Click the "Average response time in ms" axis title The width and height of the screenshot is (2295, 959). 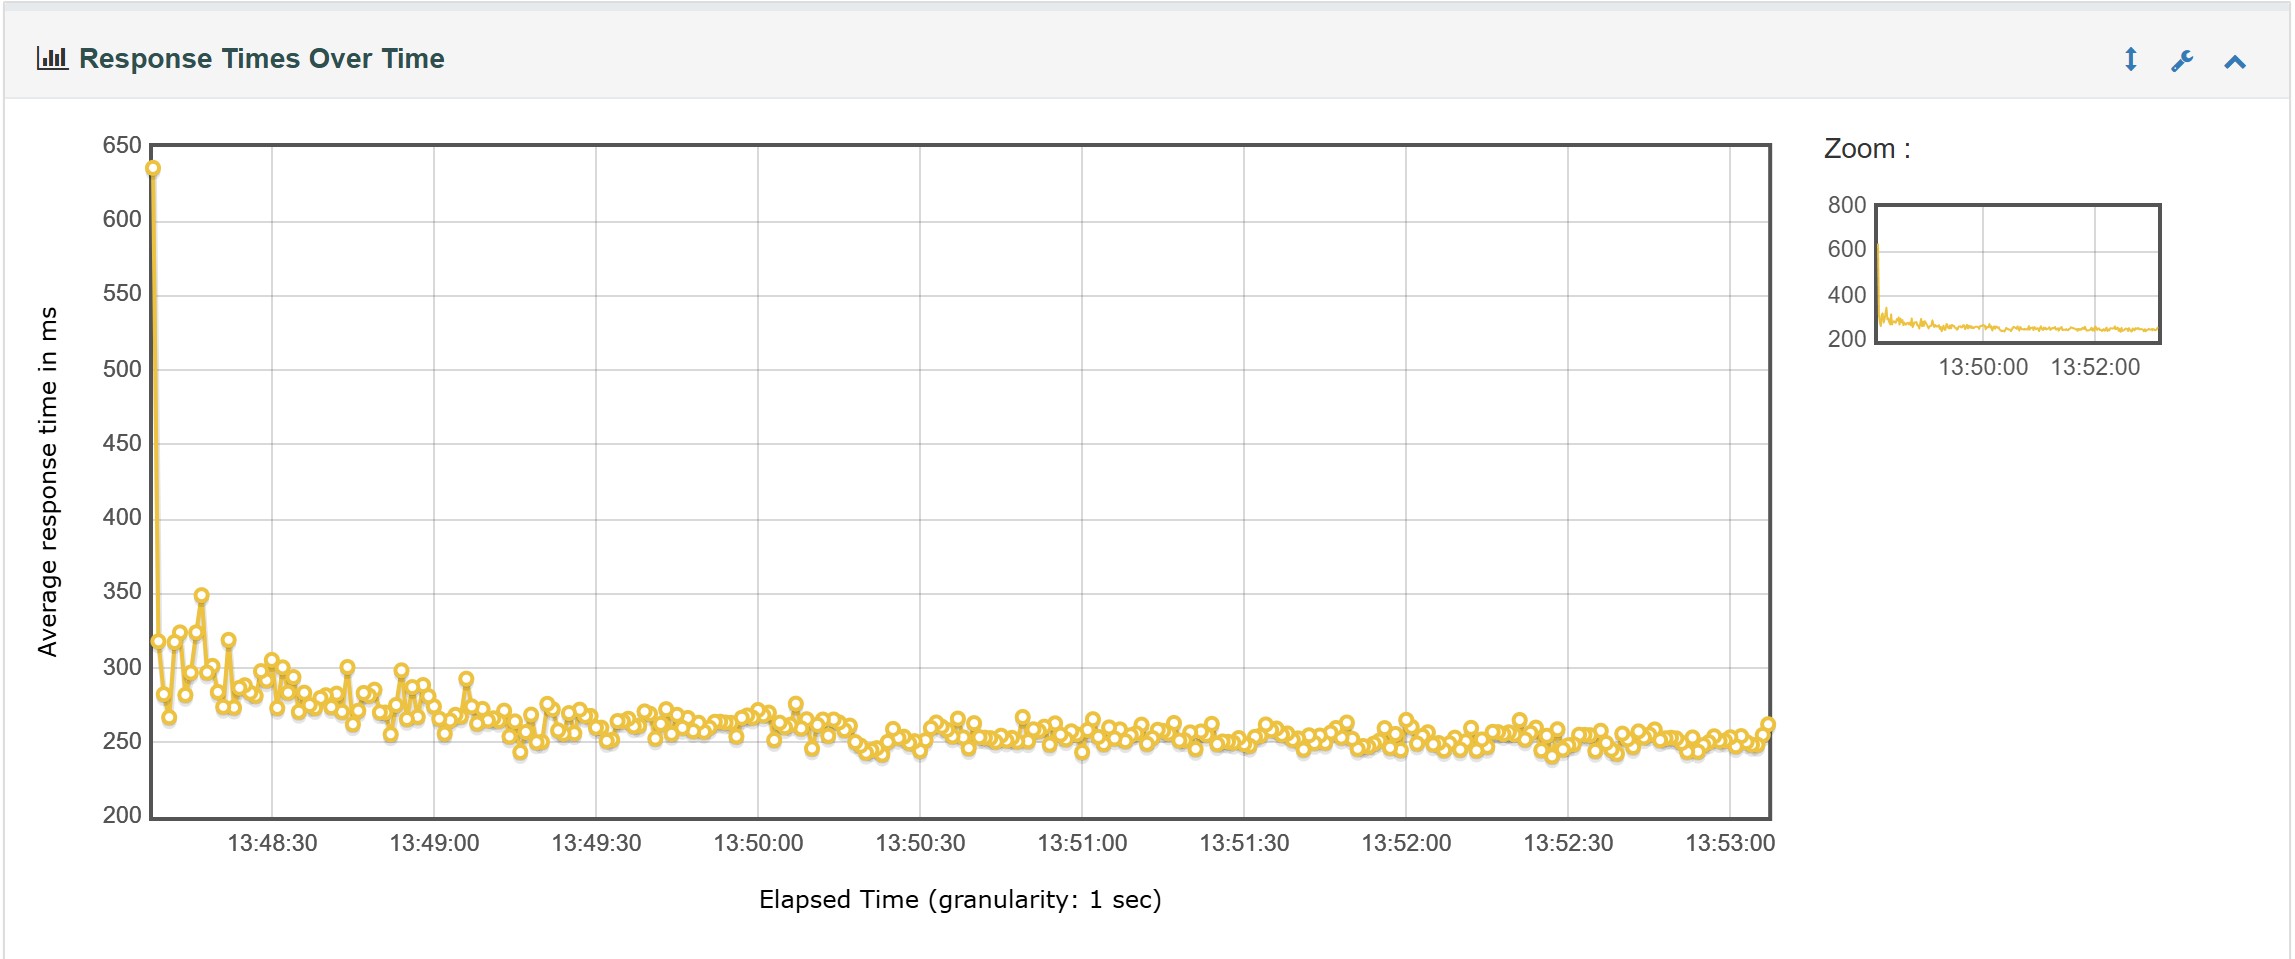point(48,481)
